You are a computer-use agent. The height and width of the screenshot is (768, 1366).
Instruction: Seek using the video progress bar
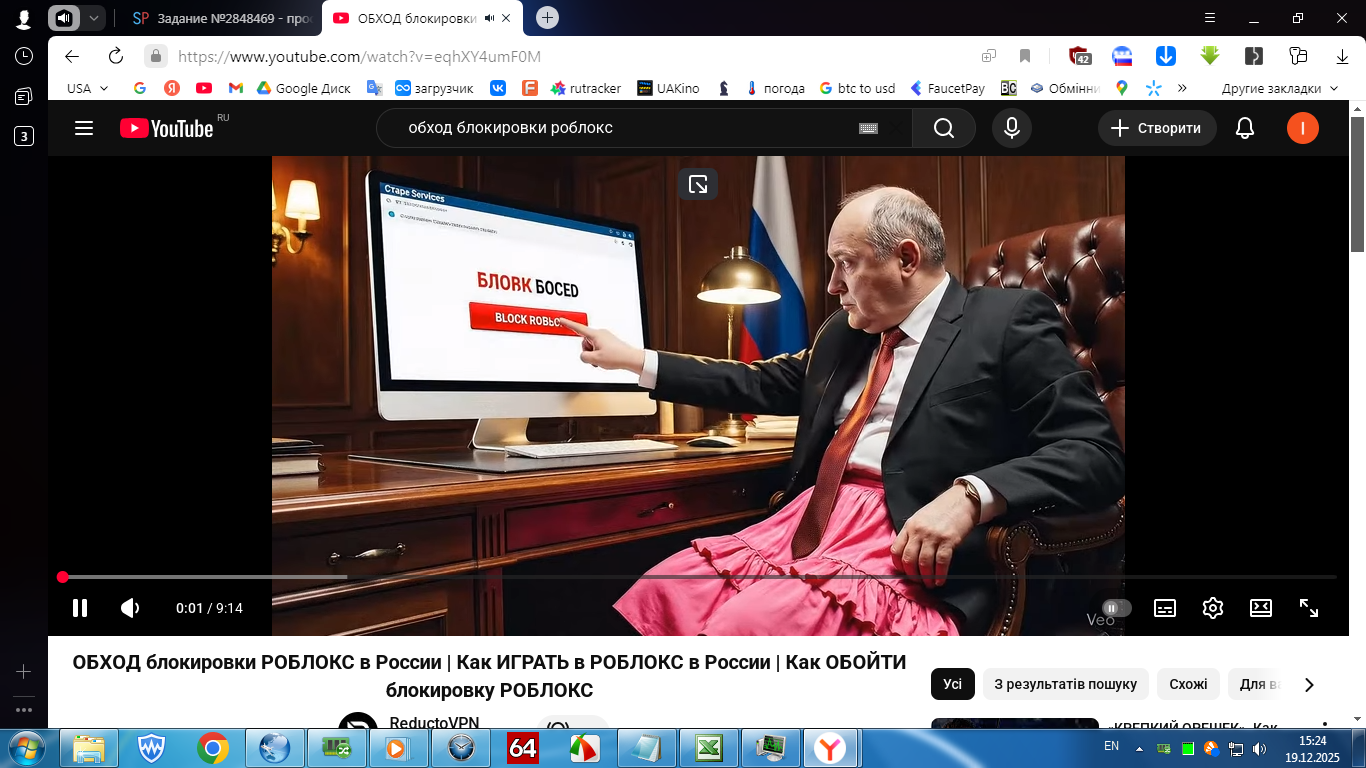tap(697, 577)
